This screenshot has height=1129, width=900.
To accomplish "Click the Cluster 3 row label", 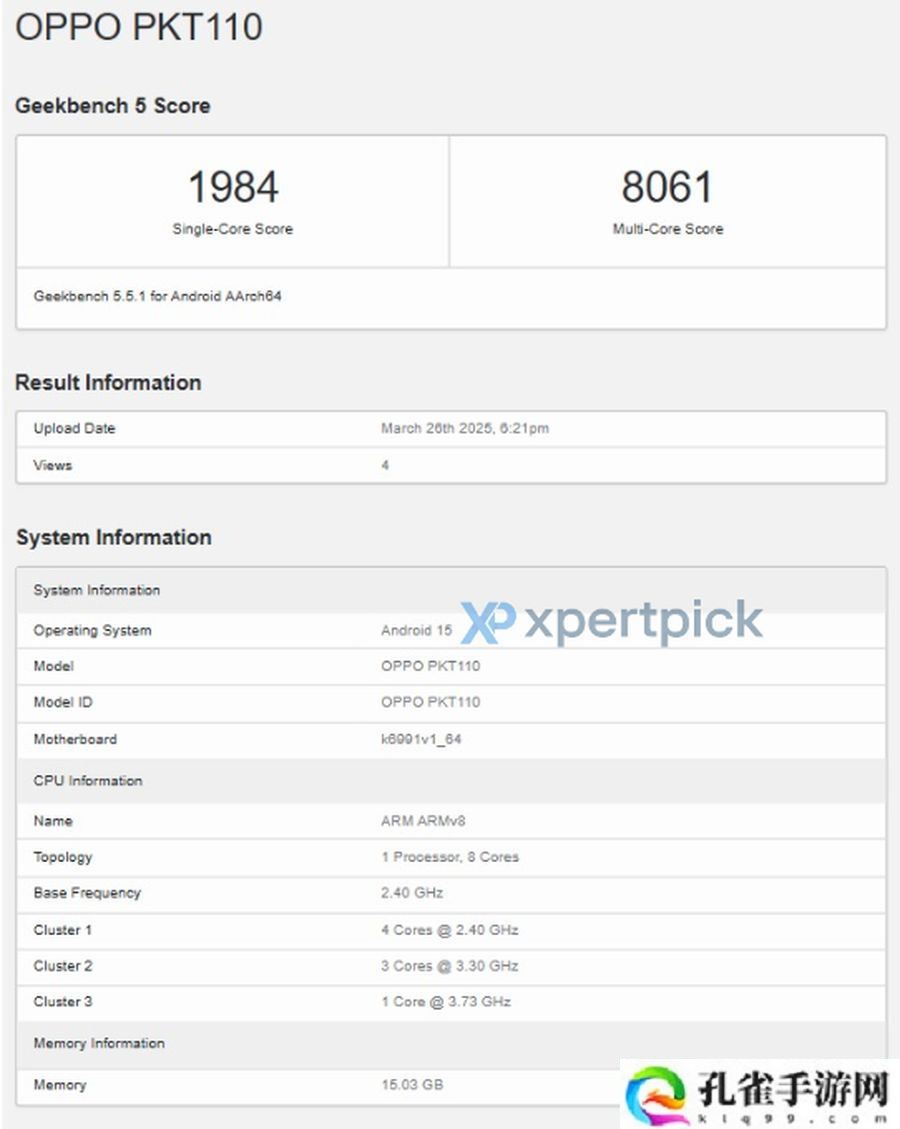I will (x=63, y=1002).
